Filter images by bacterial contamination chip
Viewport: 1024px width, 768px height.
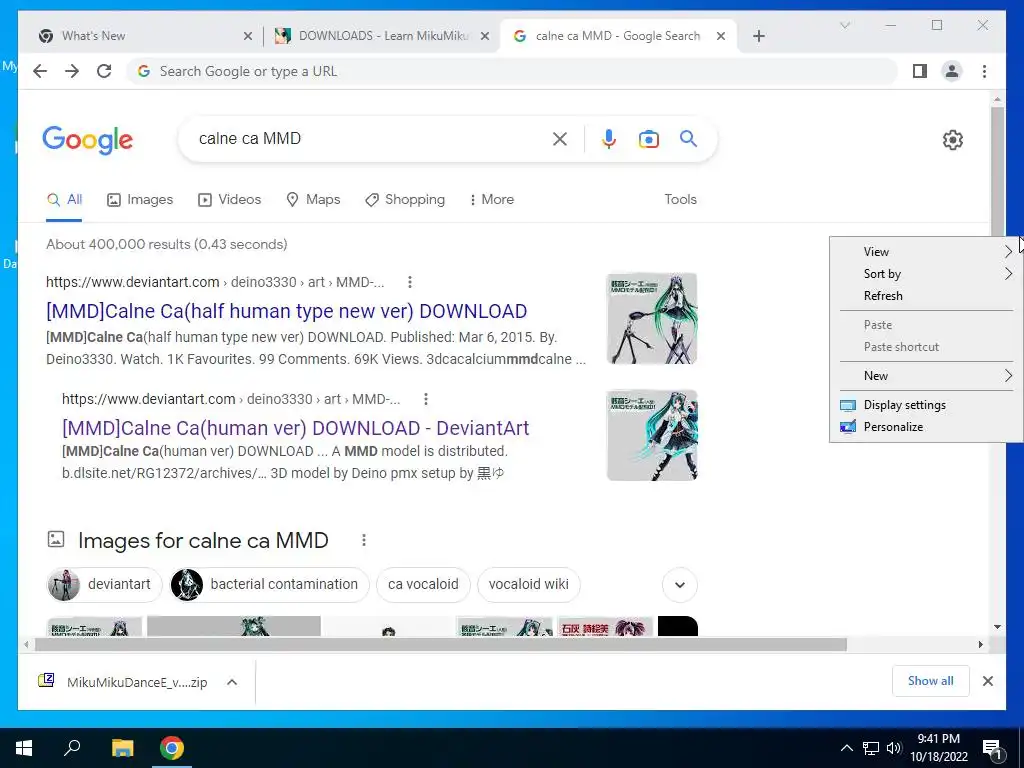(269, 584)
